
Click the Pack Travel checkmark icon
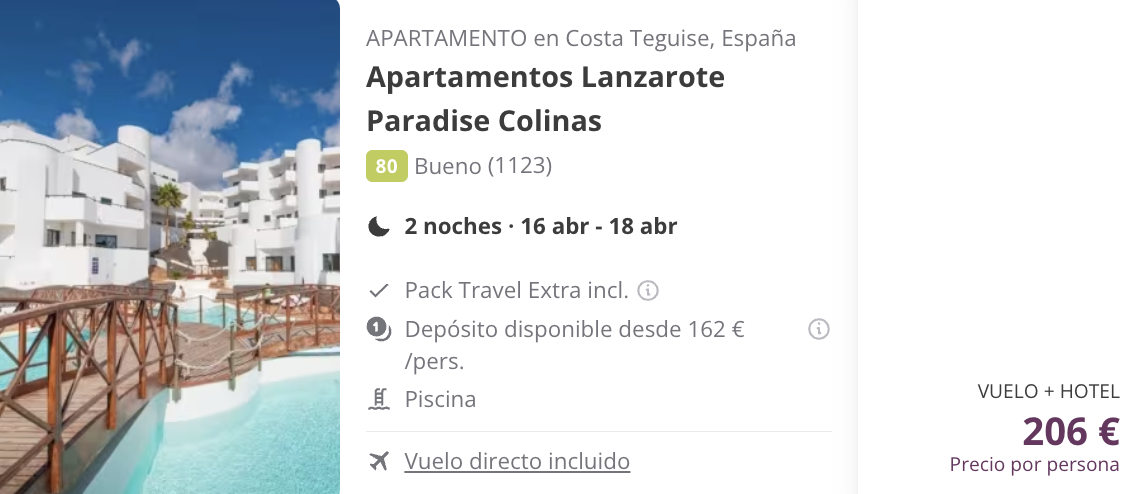click(379, 291)
